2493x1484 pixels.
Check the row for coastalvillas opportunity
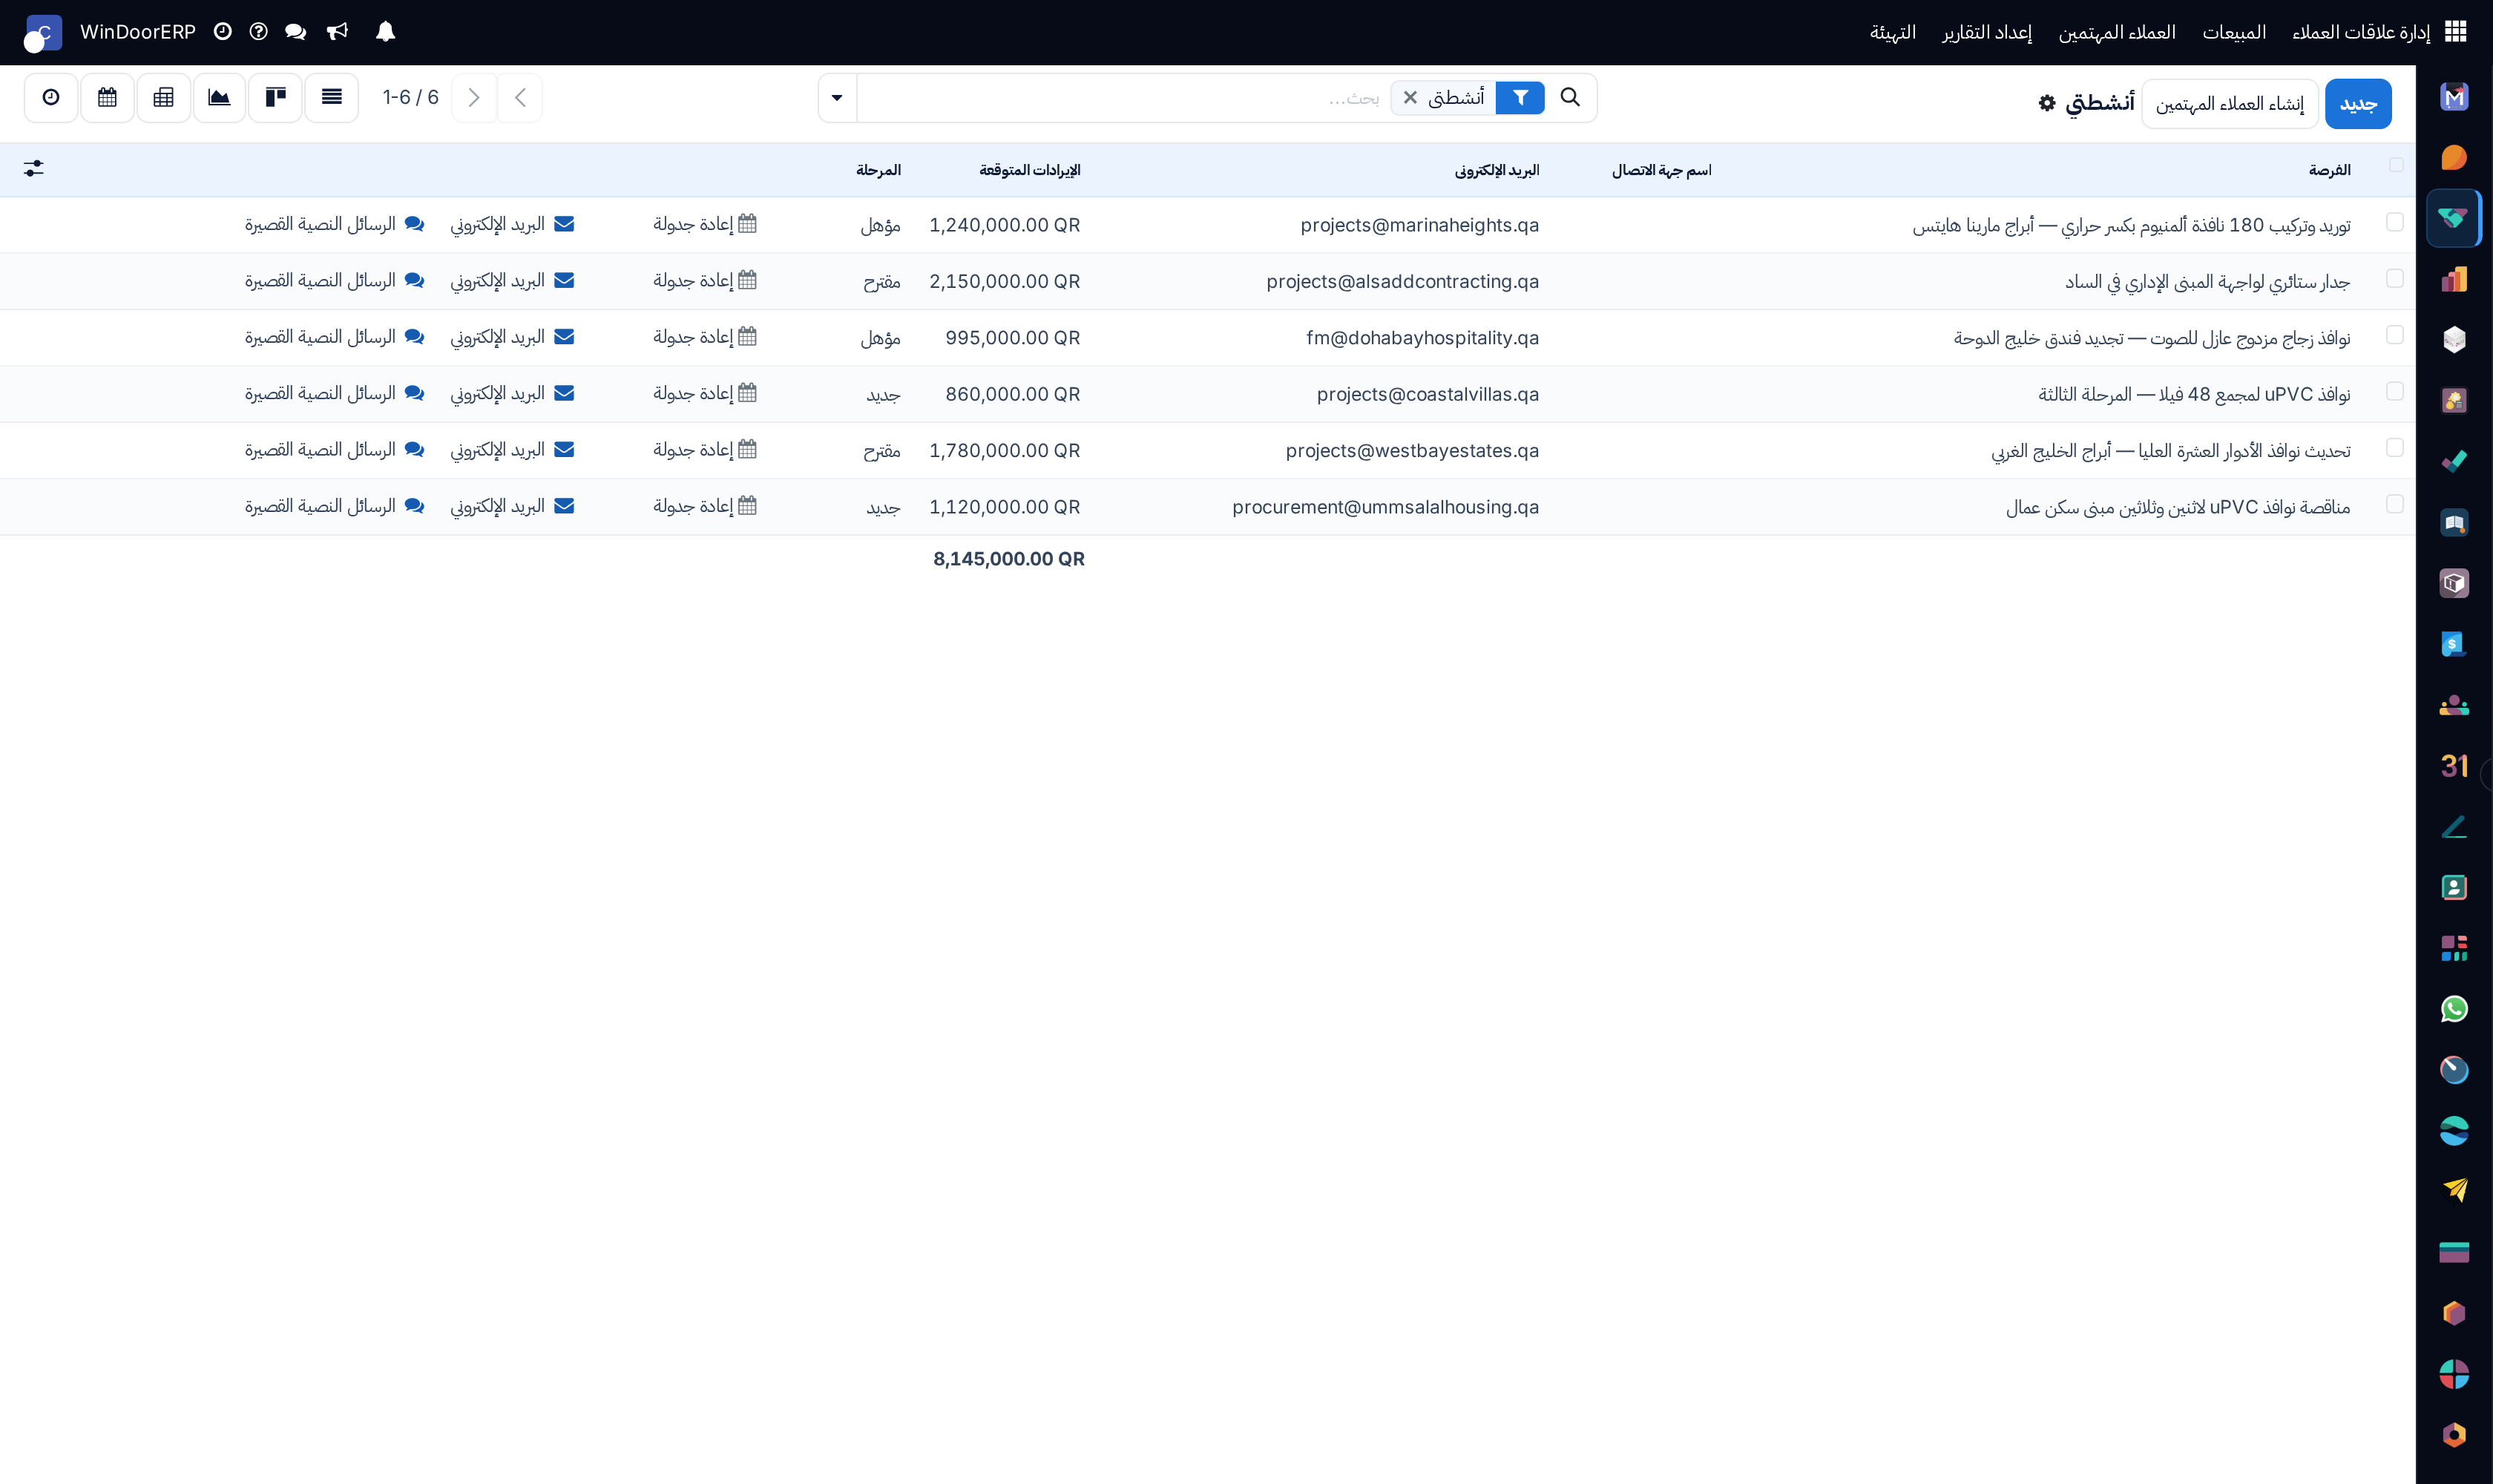pyautogui.click(x=2394, y=391)
